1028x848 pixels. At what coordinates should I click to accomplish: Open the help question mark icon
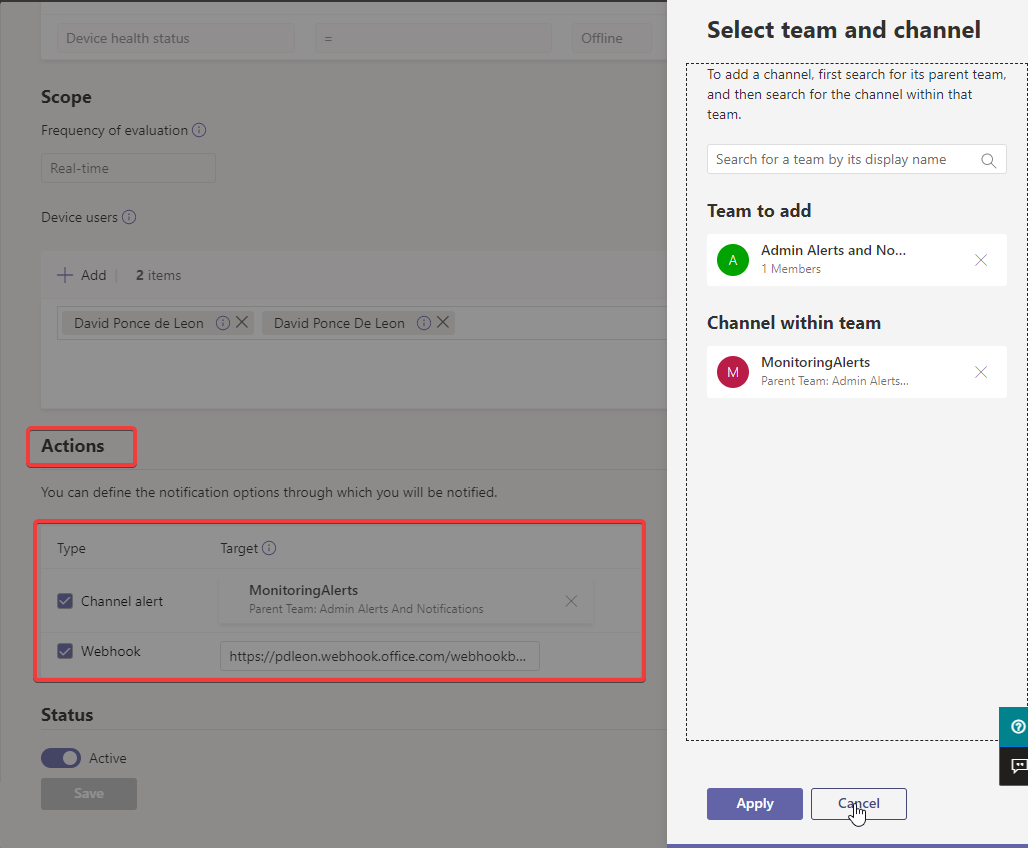(x=1017, y=727)
